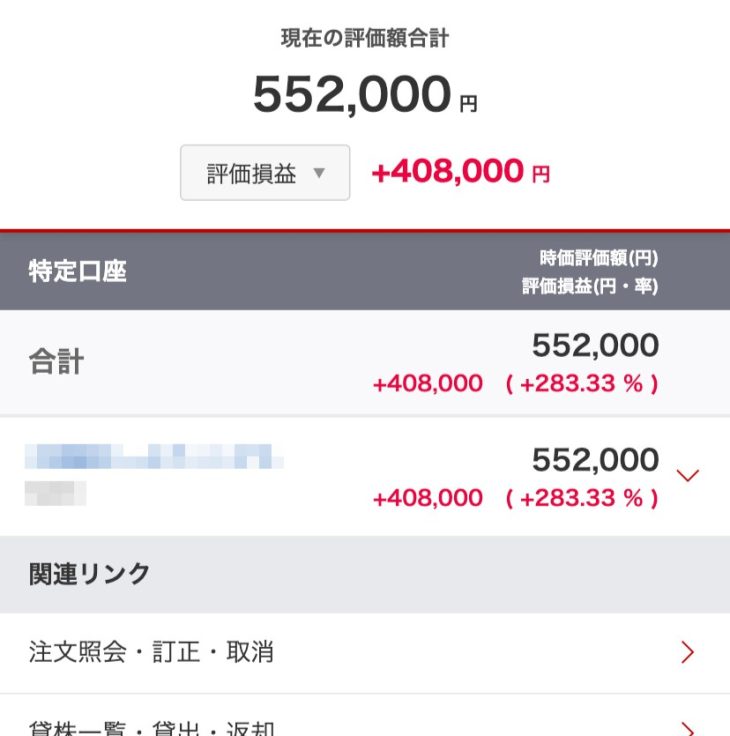Click the triangle arrow in 評価損益 selector

[319, 173]
